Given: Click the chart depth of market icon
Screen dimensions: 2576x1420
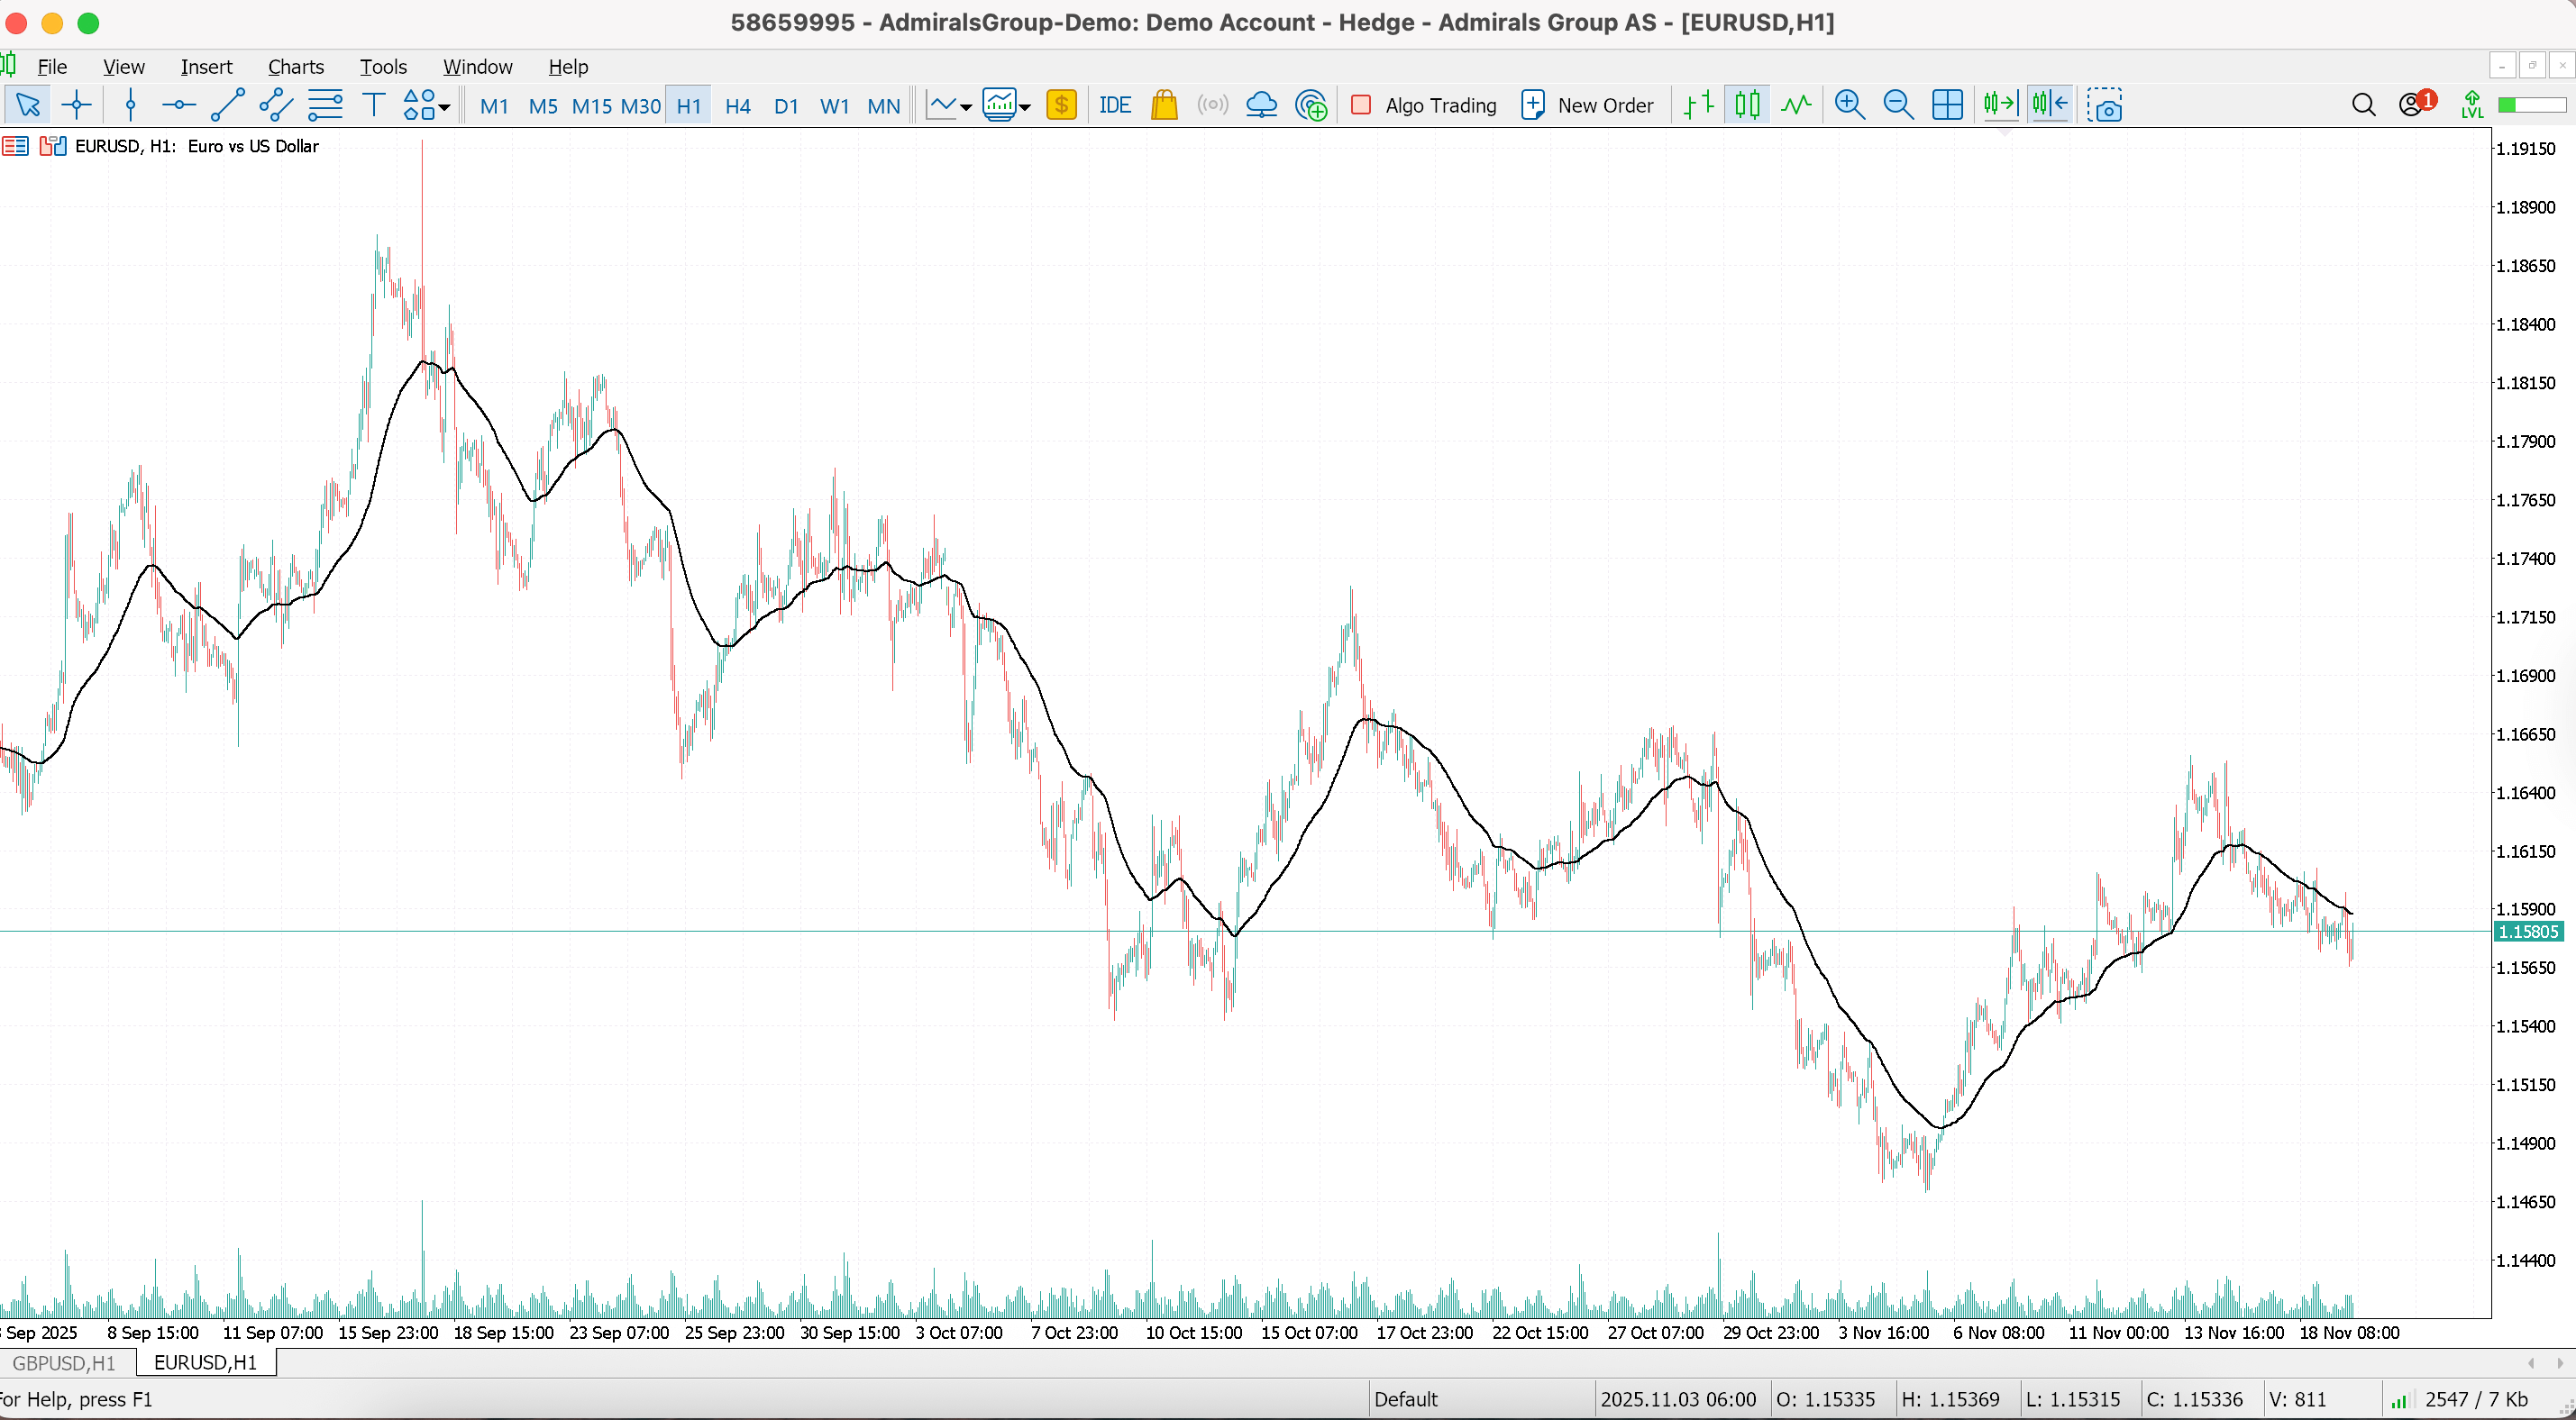Looking at the screenshot, I should coord(52,146).
